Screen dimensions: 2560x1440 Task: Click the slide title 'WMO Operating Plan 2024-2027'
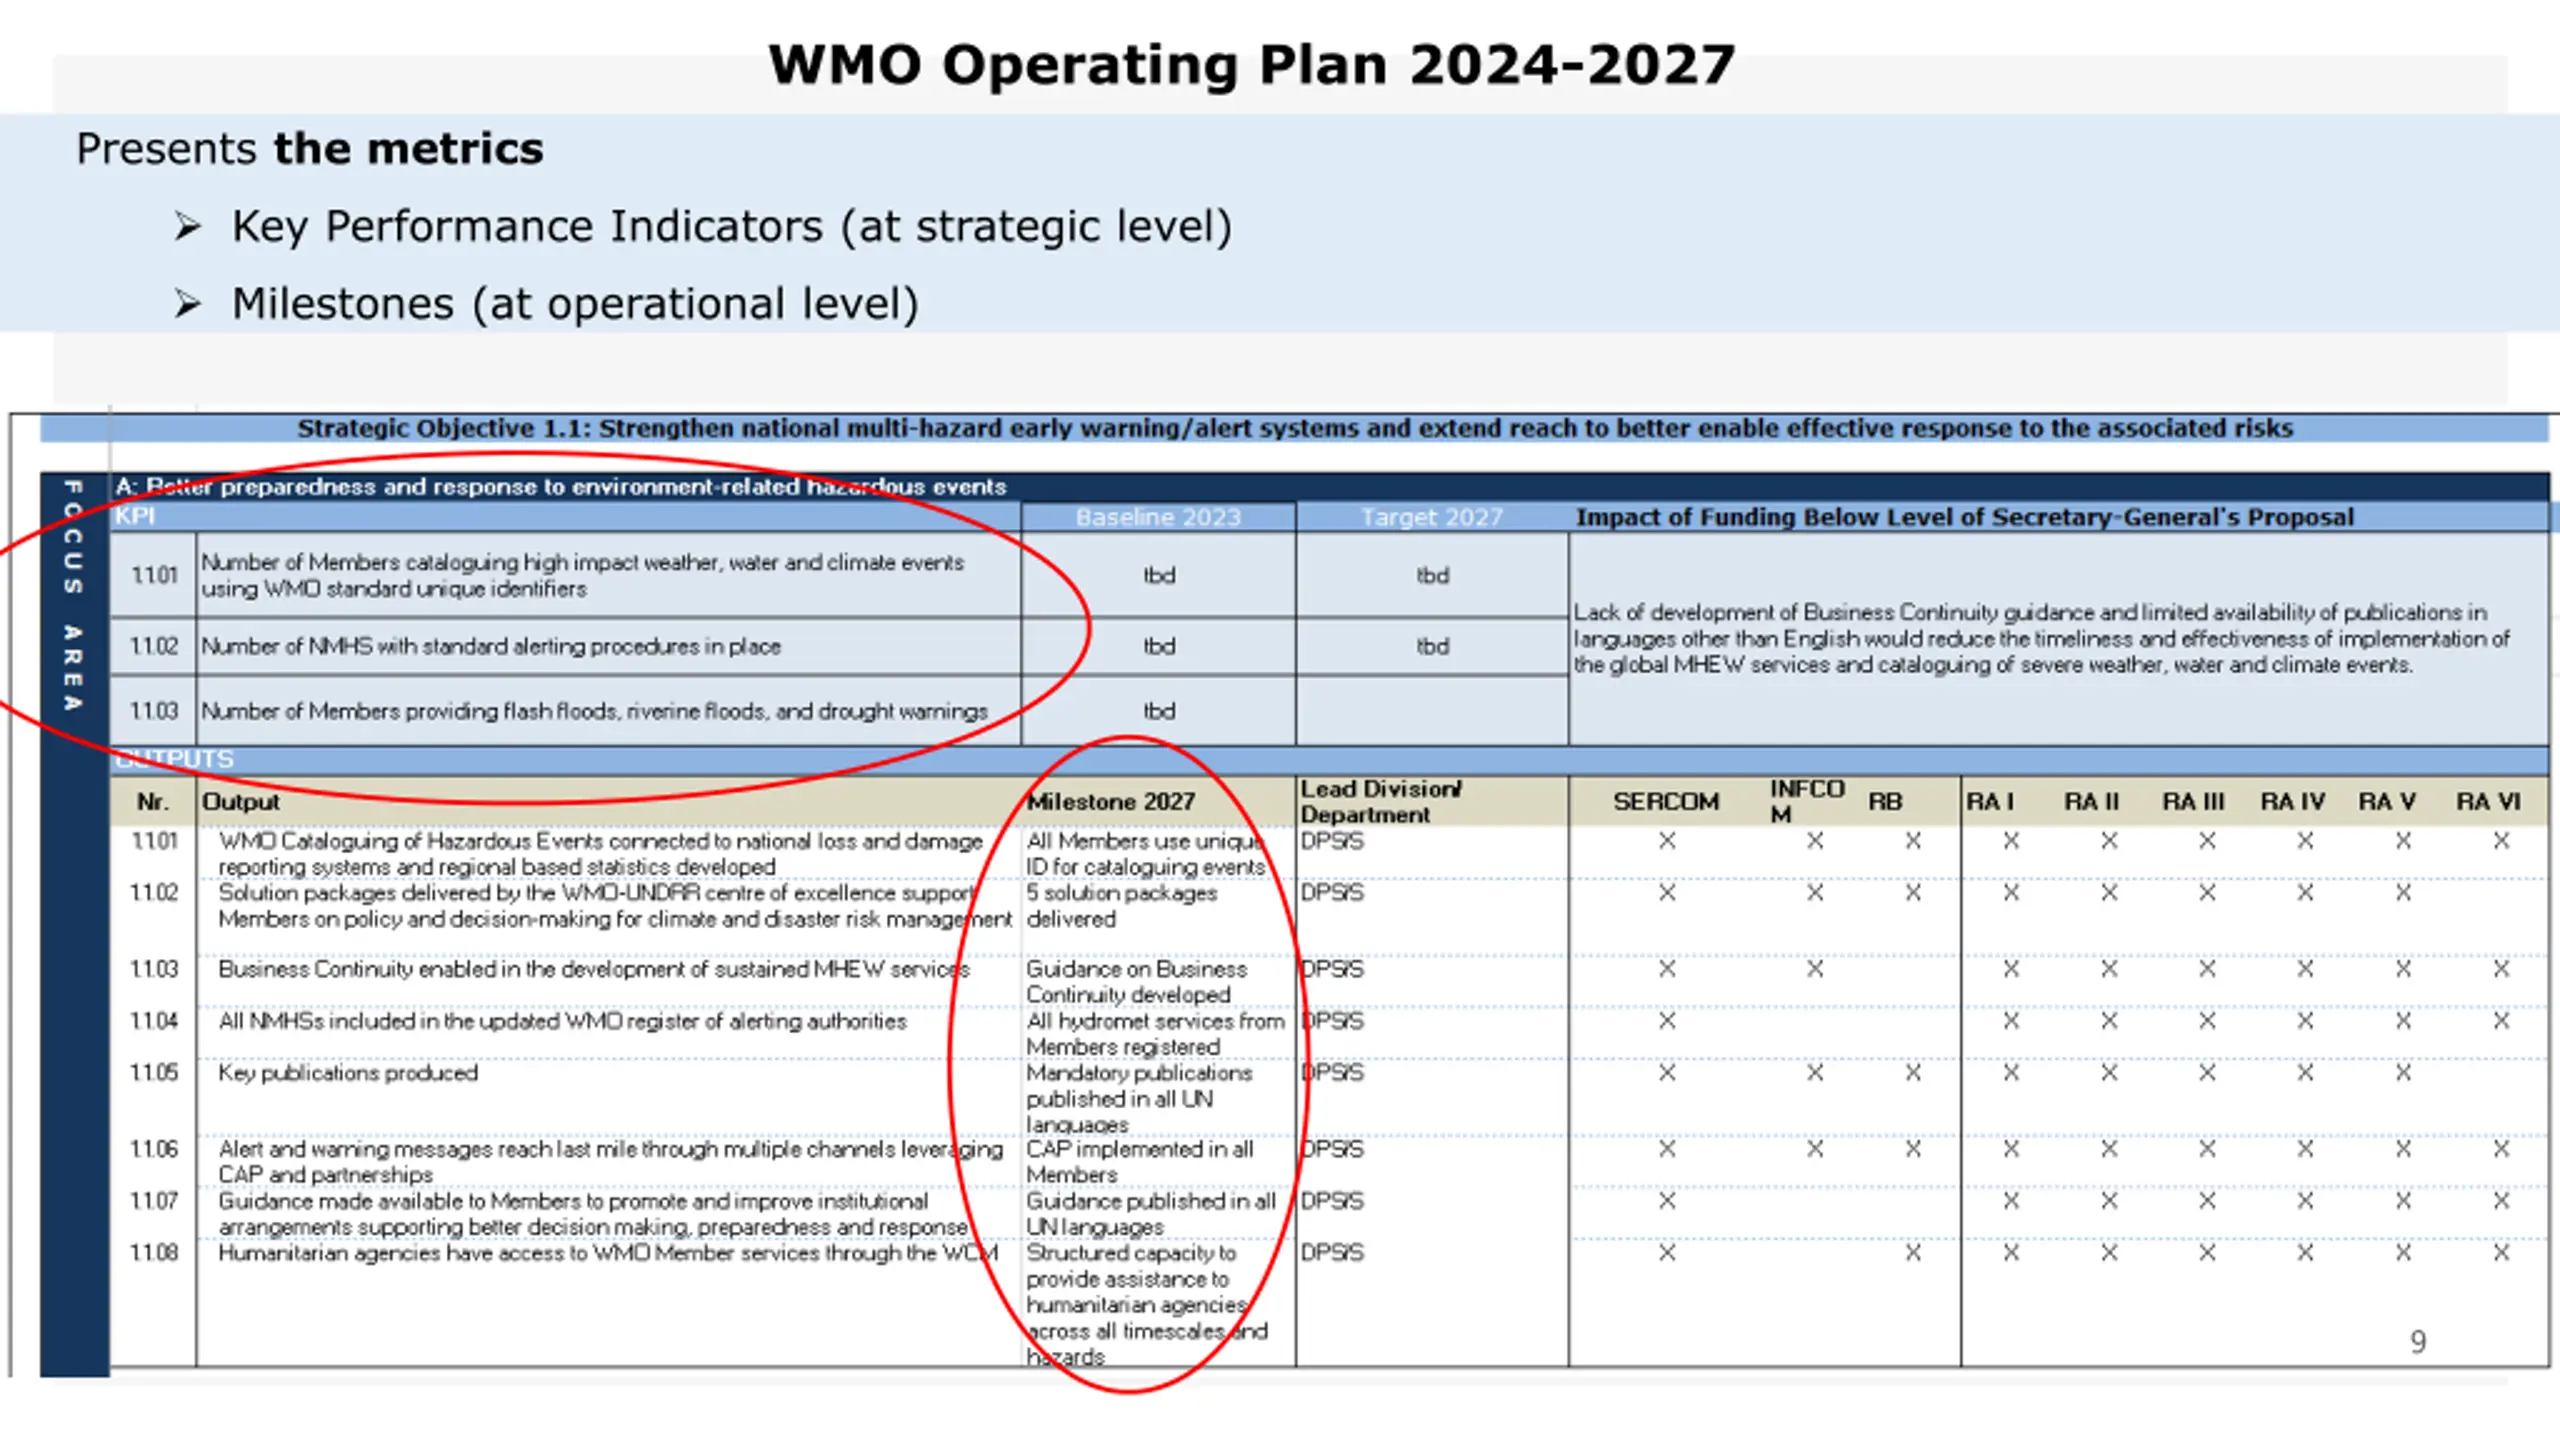point(1251,65)
